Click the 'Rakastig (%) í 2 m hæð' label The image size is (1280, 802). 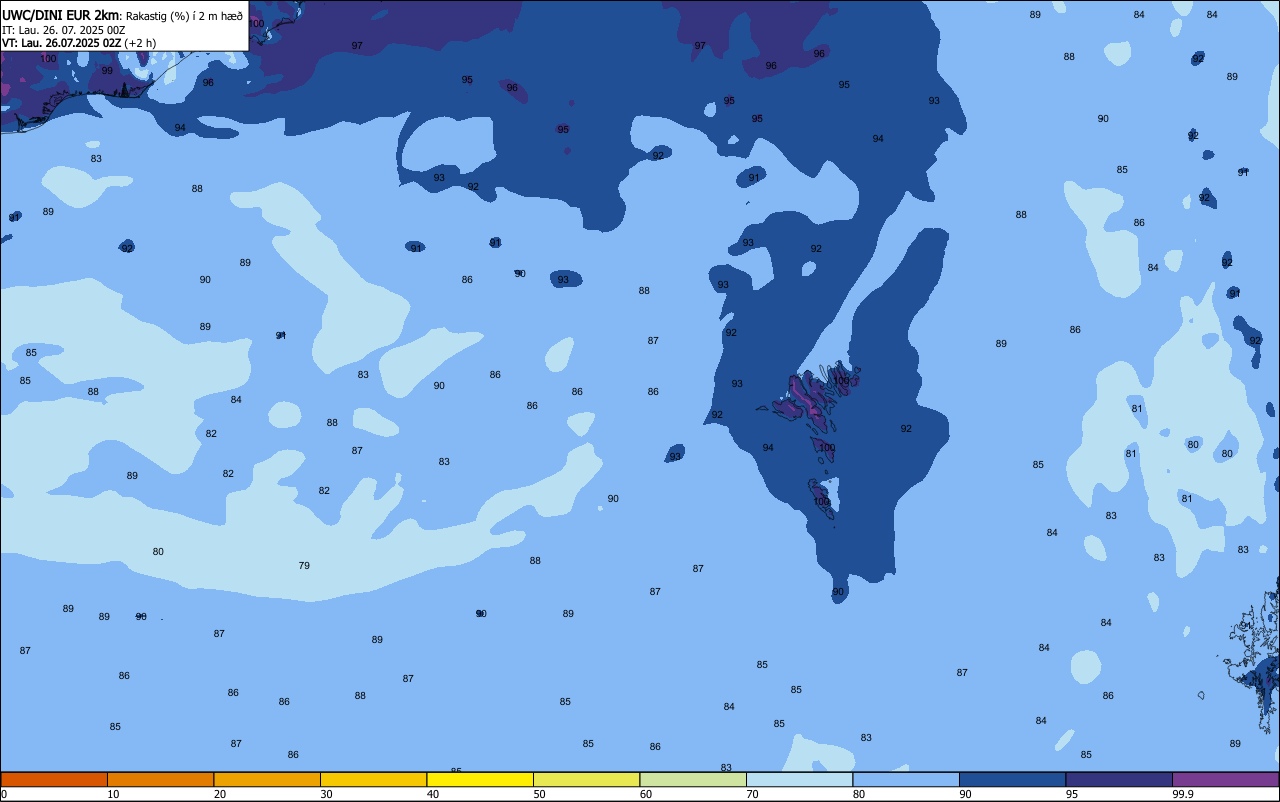[x=184, y=16]
